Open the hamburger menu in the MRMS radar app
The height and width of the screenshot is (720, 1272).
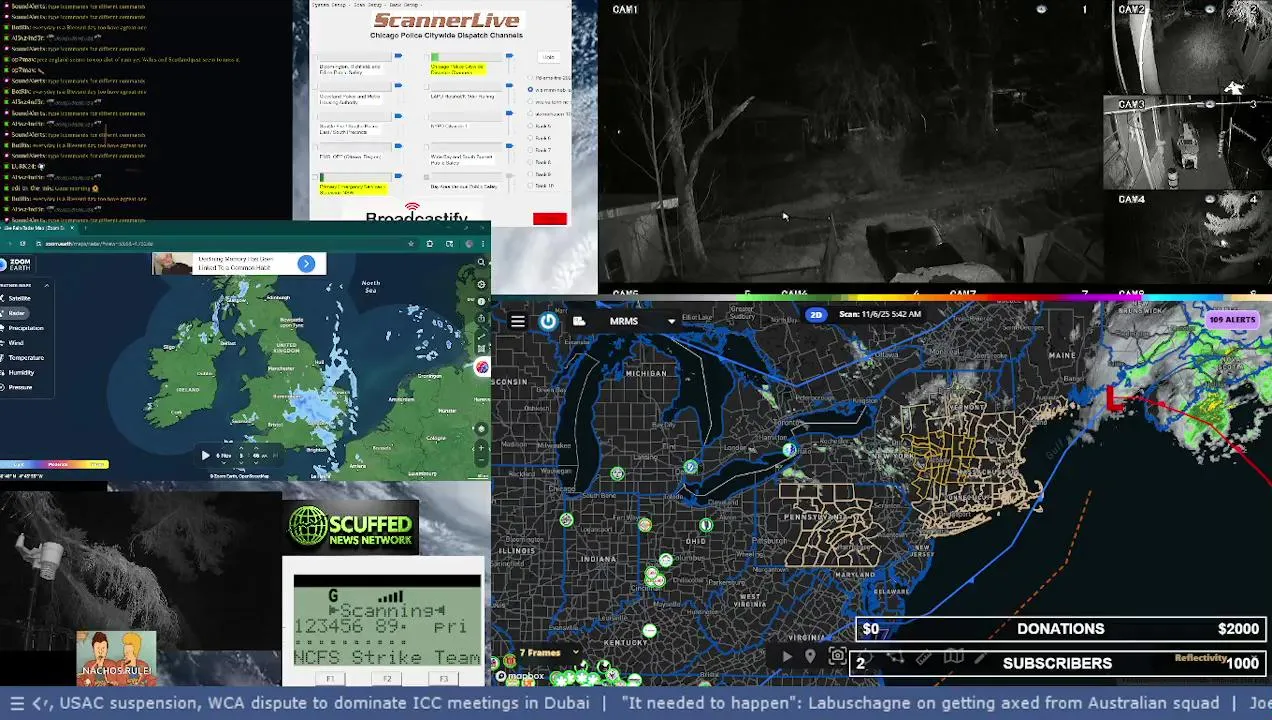(x=517, y=321)
